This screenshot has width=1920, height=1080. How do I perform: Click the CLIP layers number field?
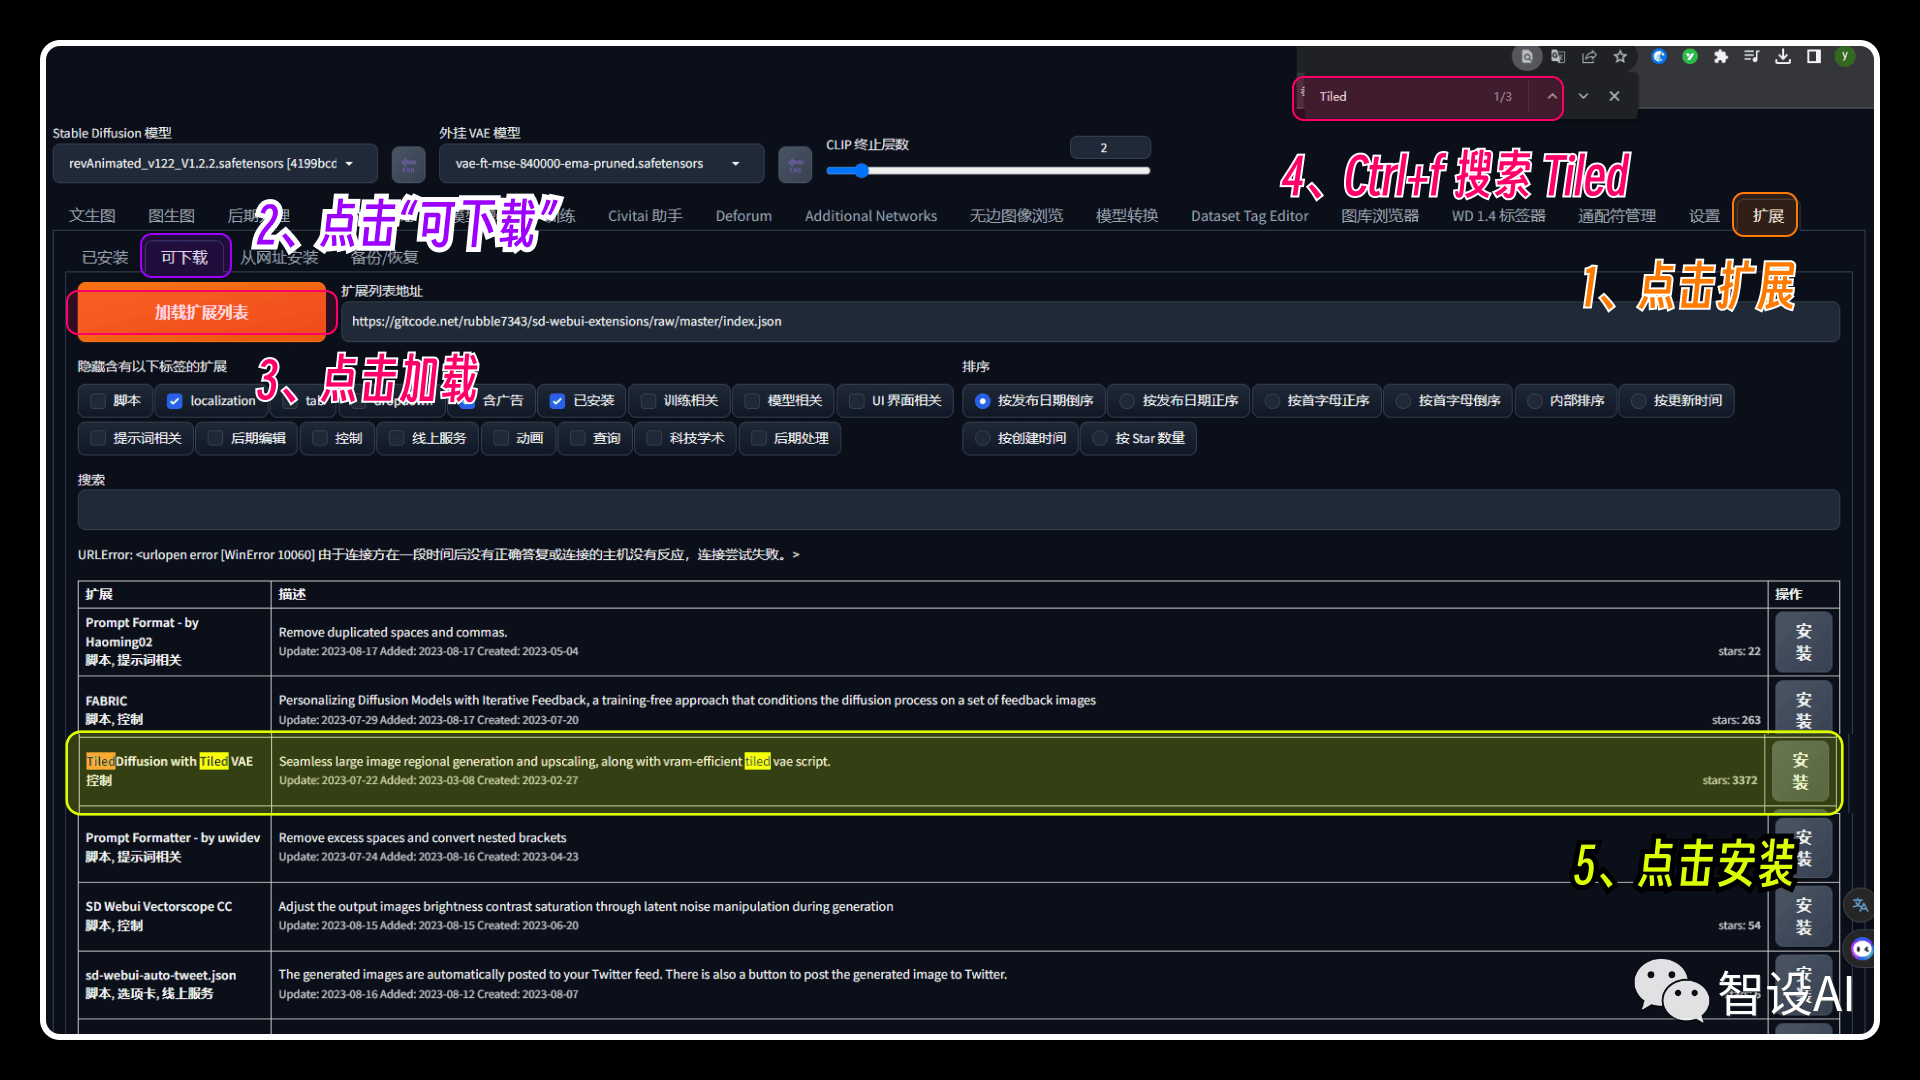point(1110,148)
